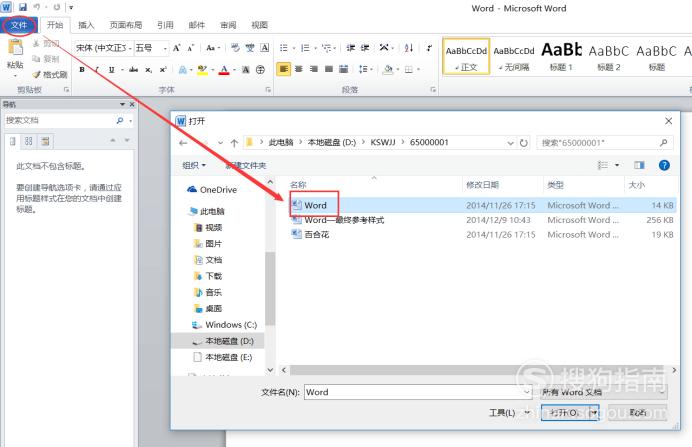
Task: Open the Change Case dropdown
Action: (212, 48)
